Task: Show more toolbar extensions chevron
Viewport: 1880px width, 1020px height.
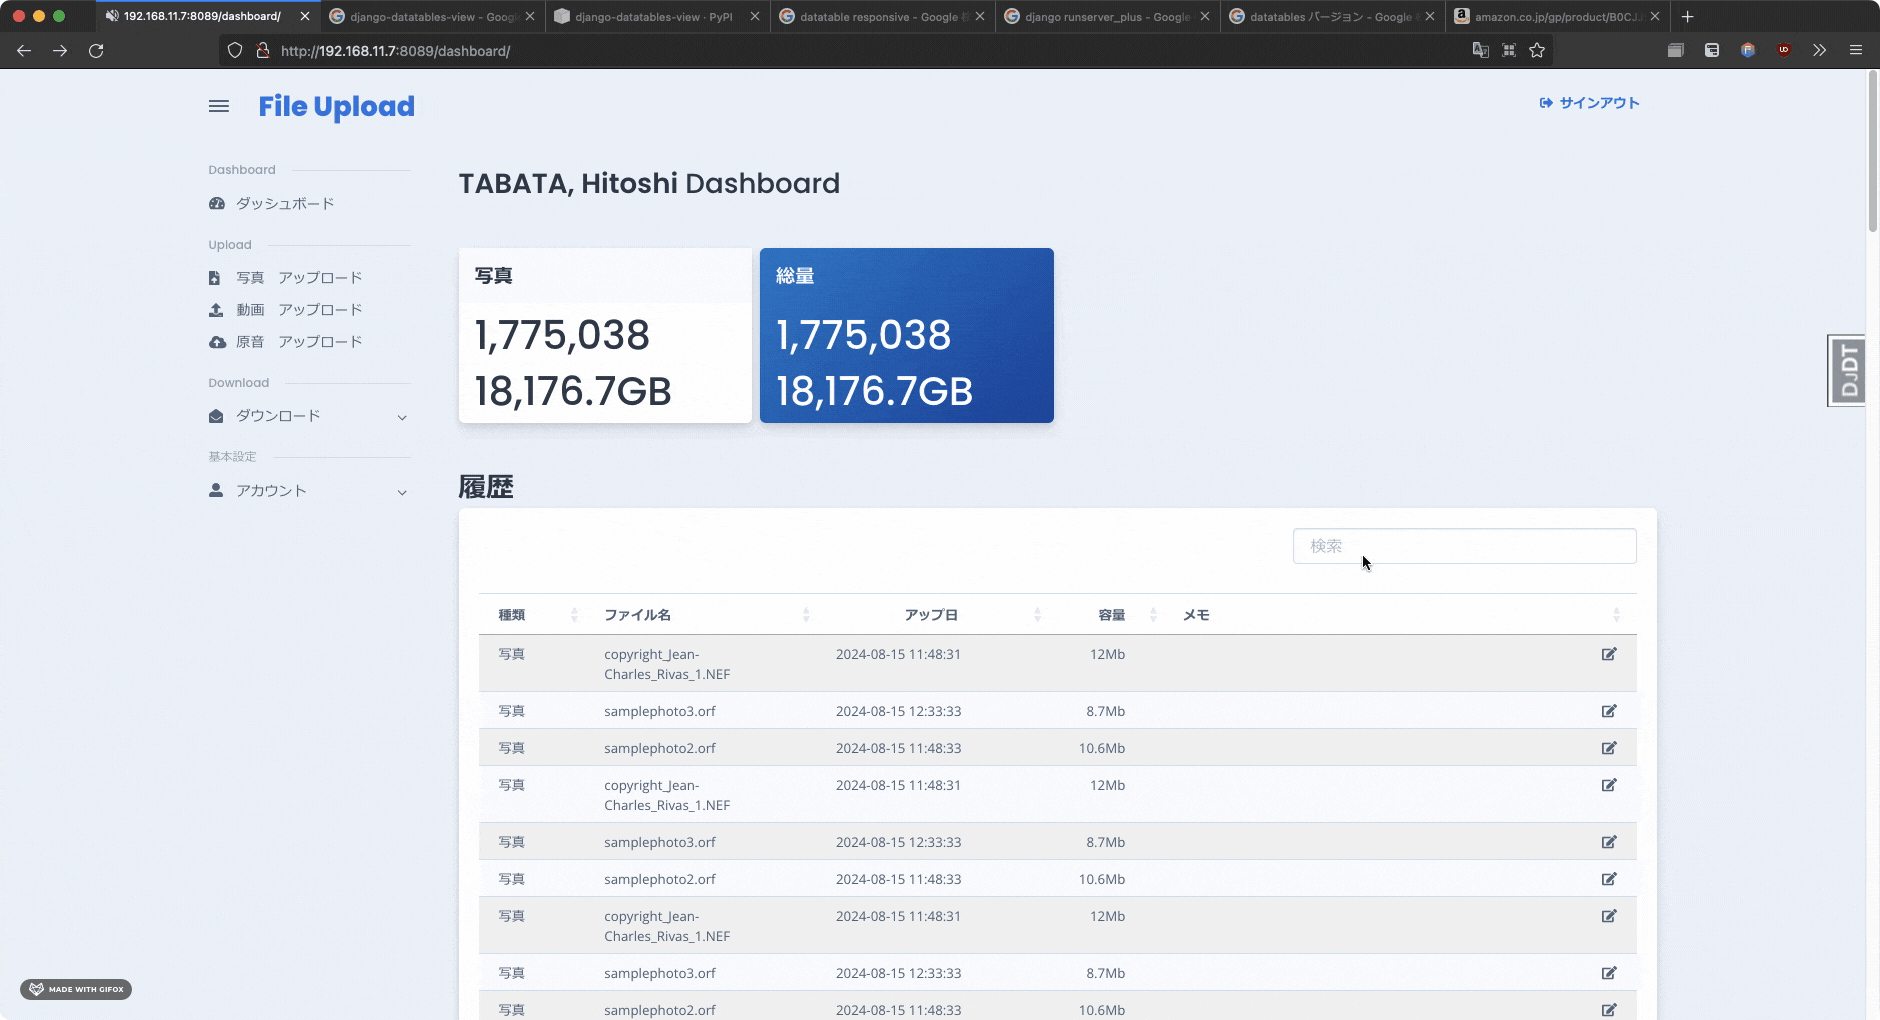Action: coord(1820,50)
